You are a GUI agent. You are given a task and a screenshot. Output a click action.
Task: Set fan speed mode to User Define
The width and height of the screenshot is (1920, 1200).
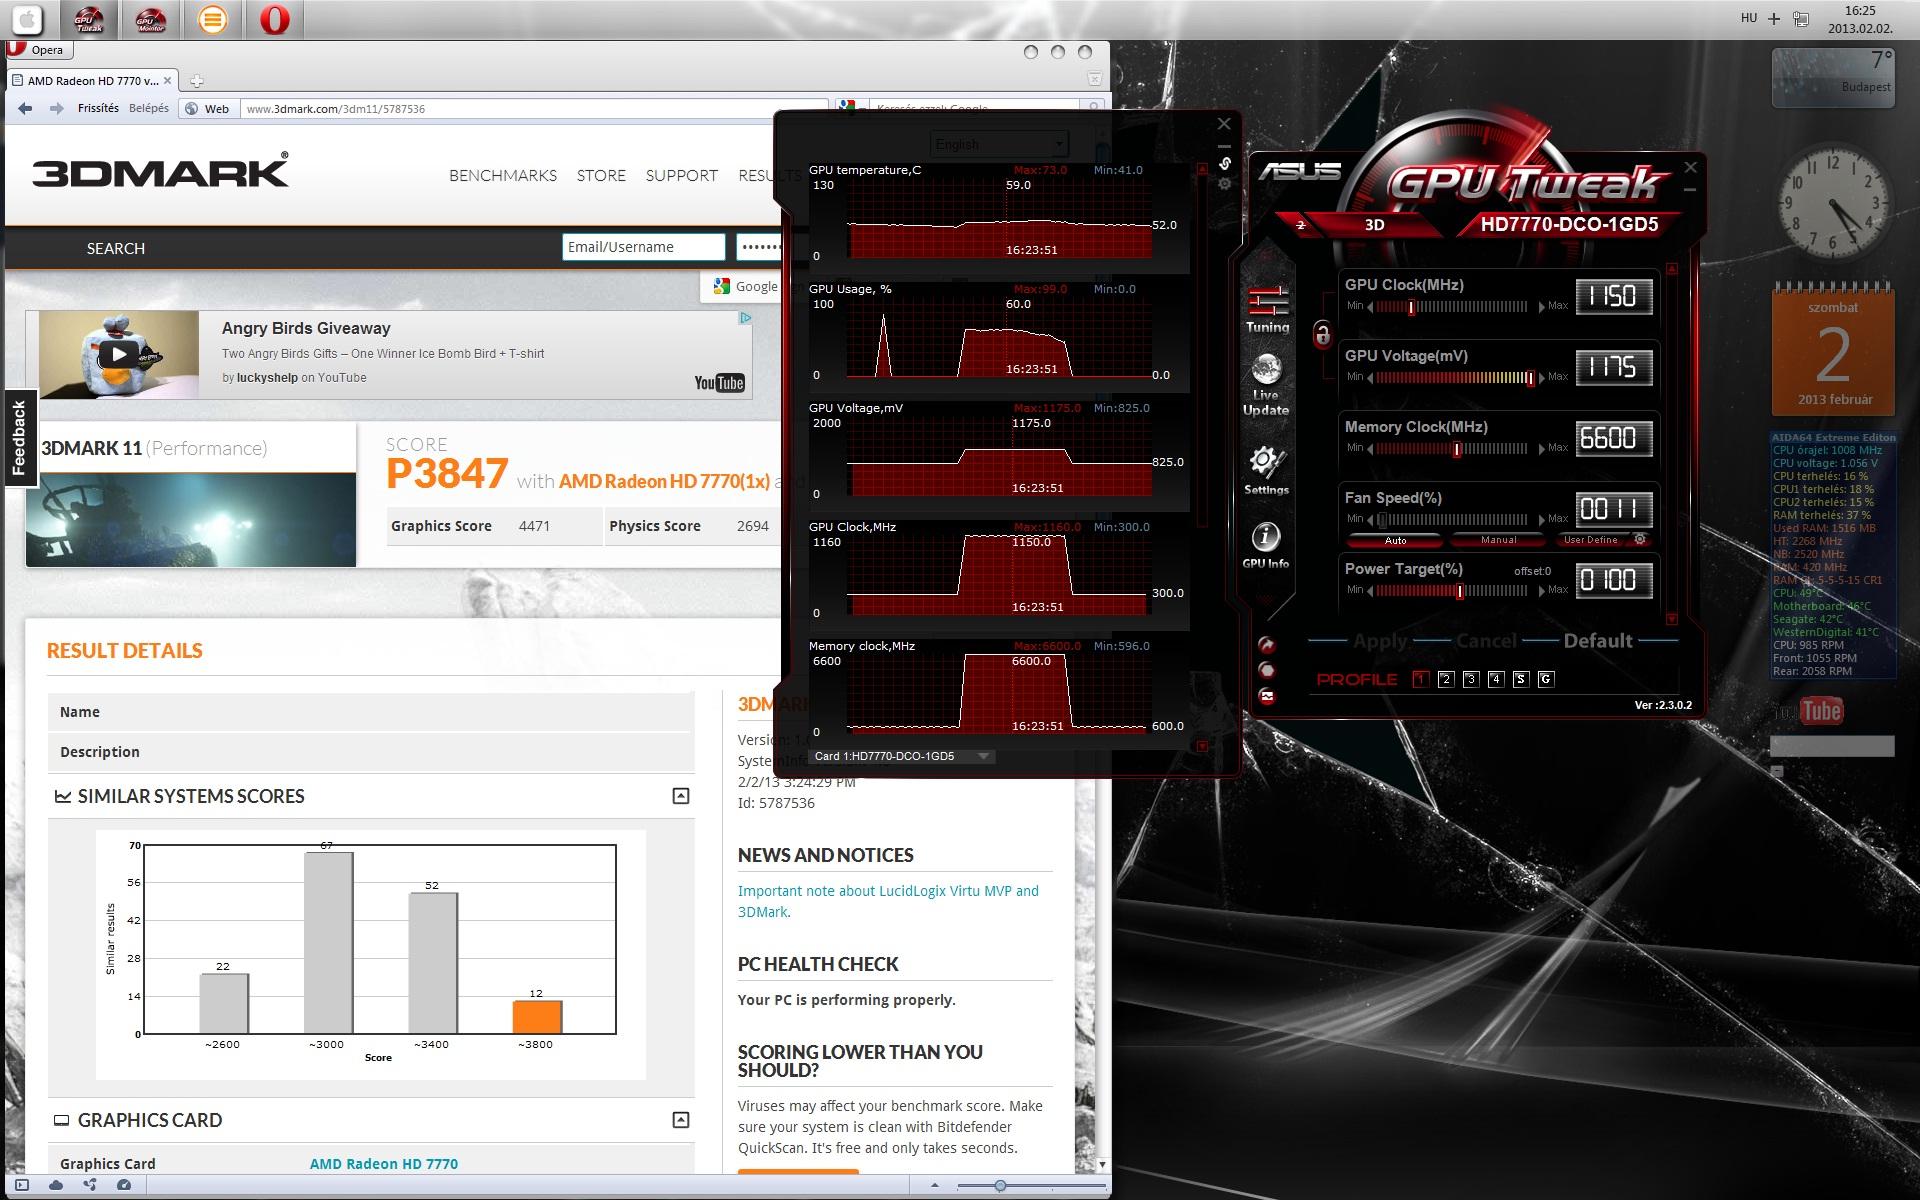pyautogui.click(x=1590, y=540)
